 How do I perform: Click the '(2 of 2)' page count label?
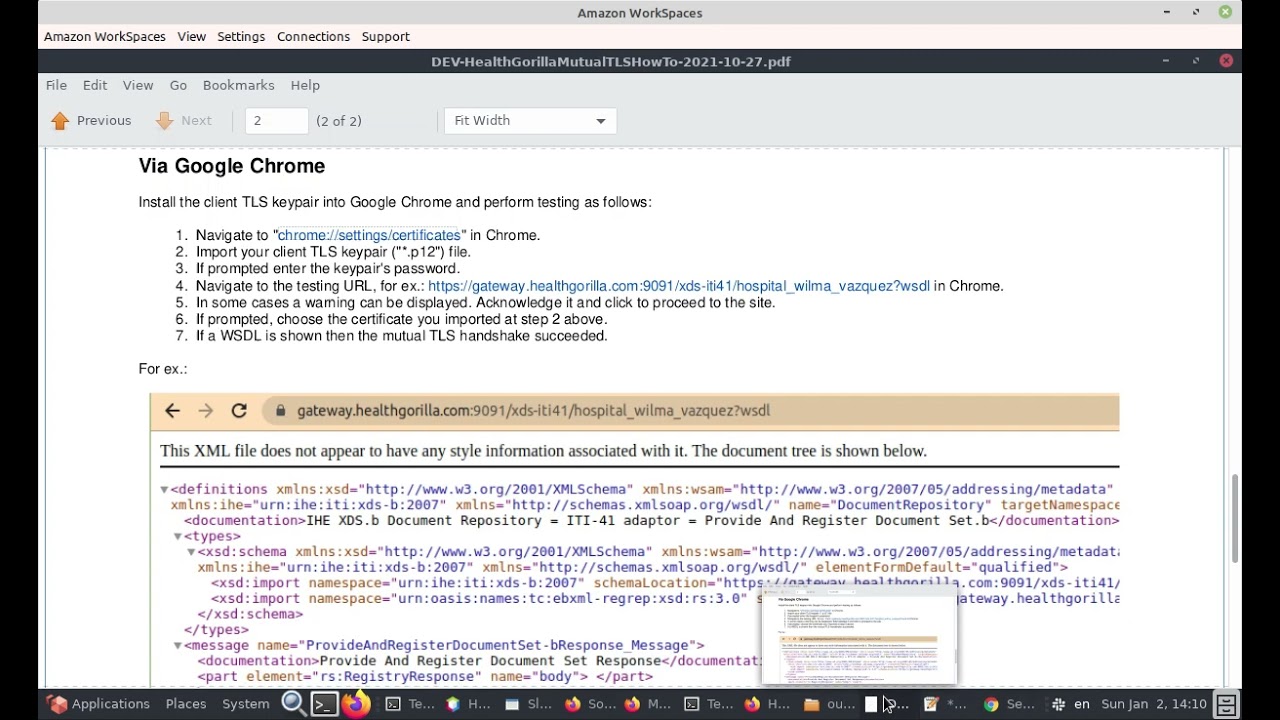point(339,121)
